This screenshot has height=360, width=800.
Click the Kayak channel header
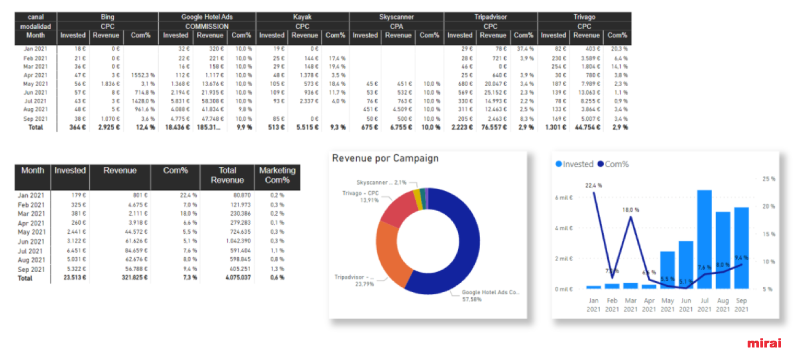coord(303,17)
